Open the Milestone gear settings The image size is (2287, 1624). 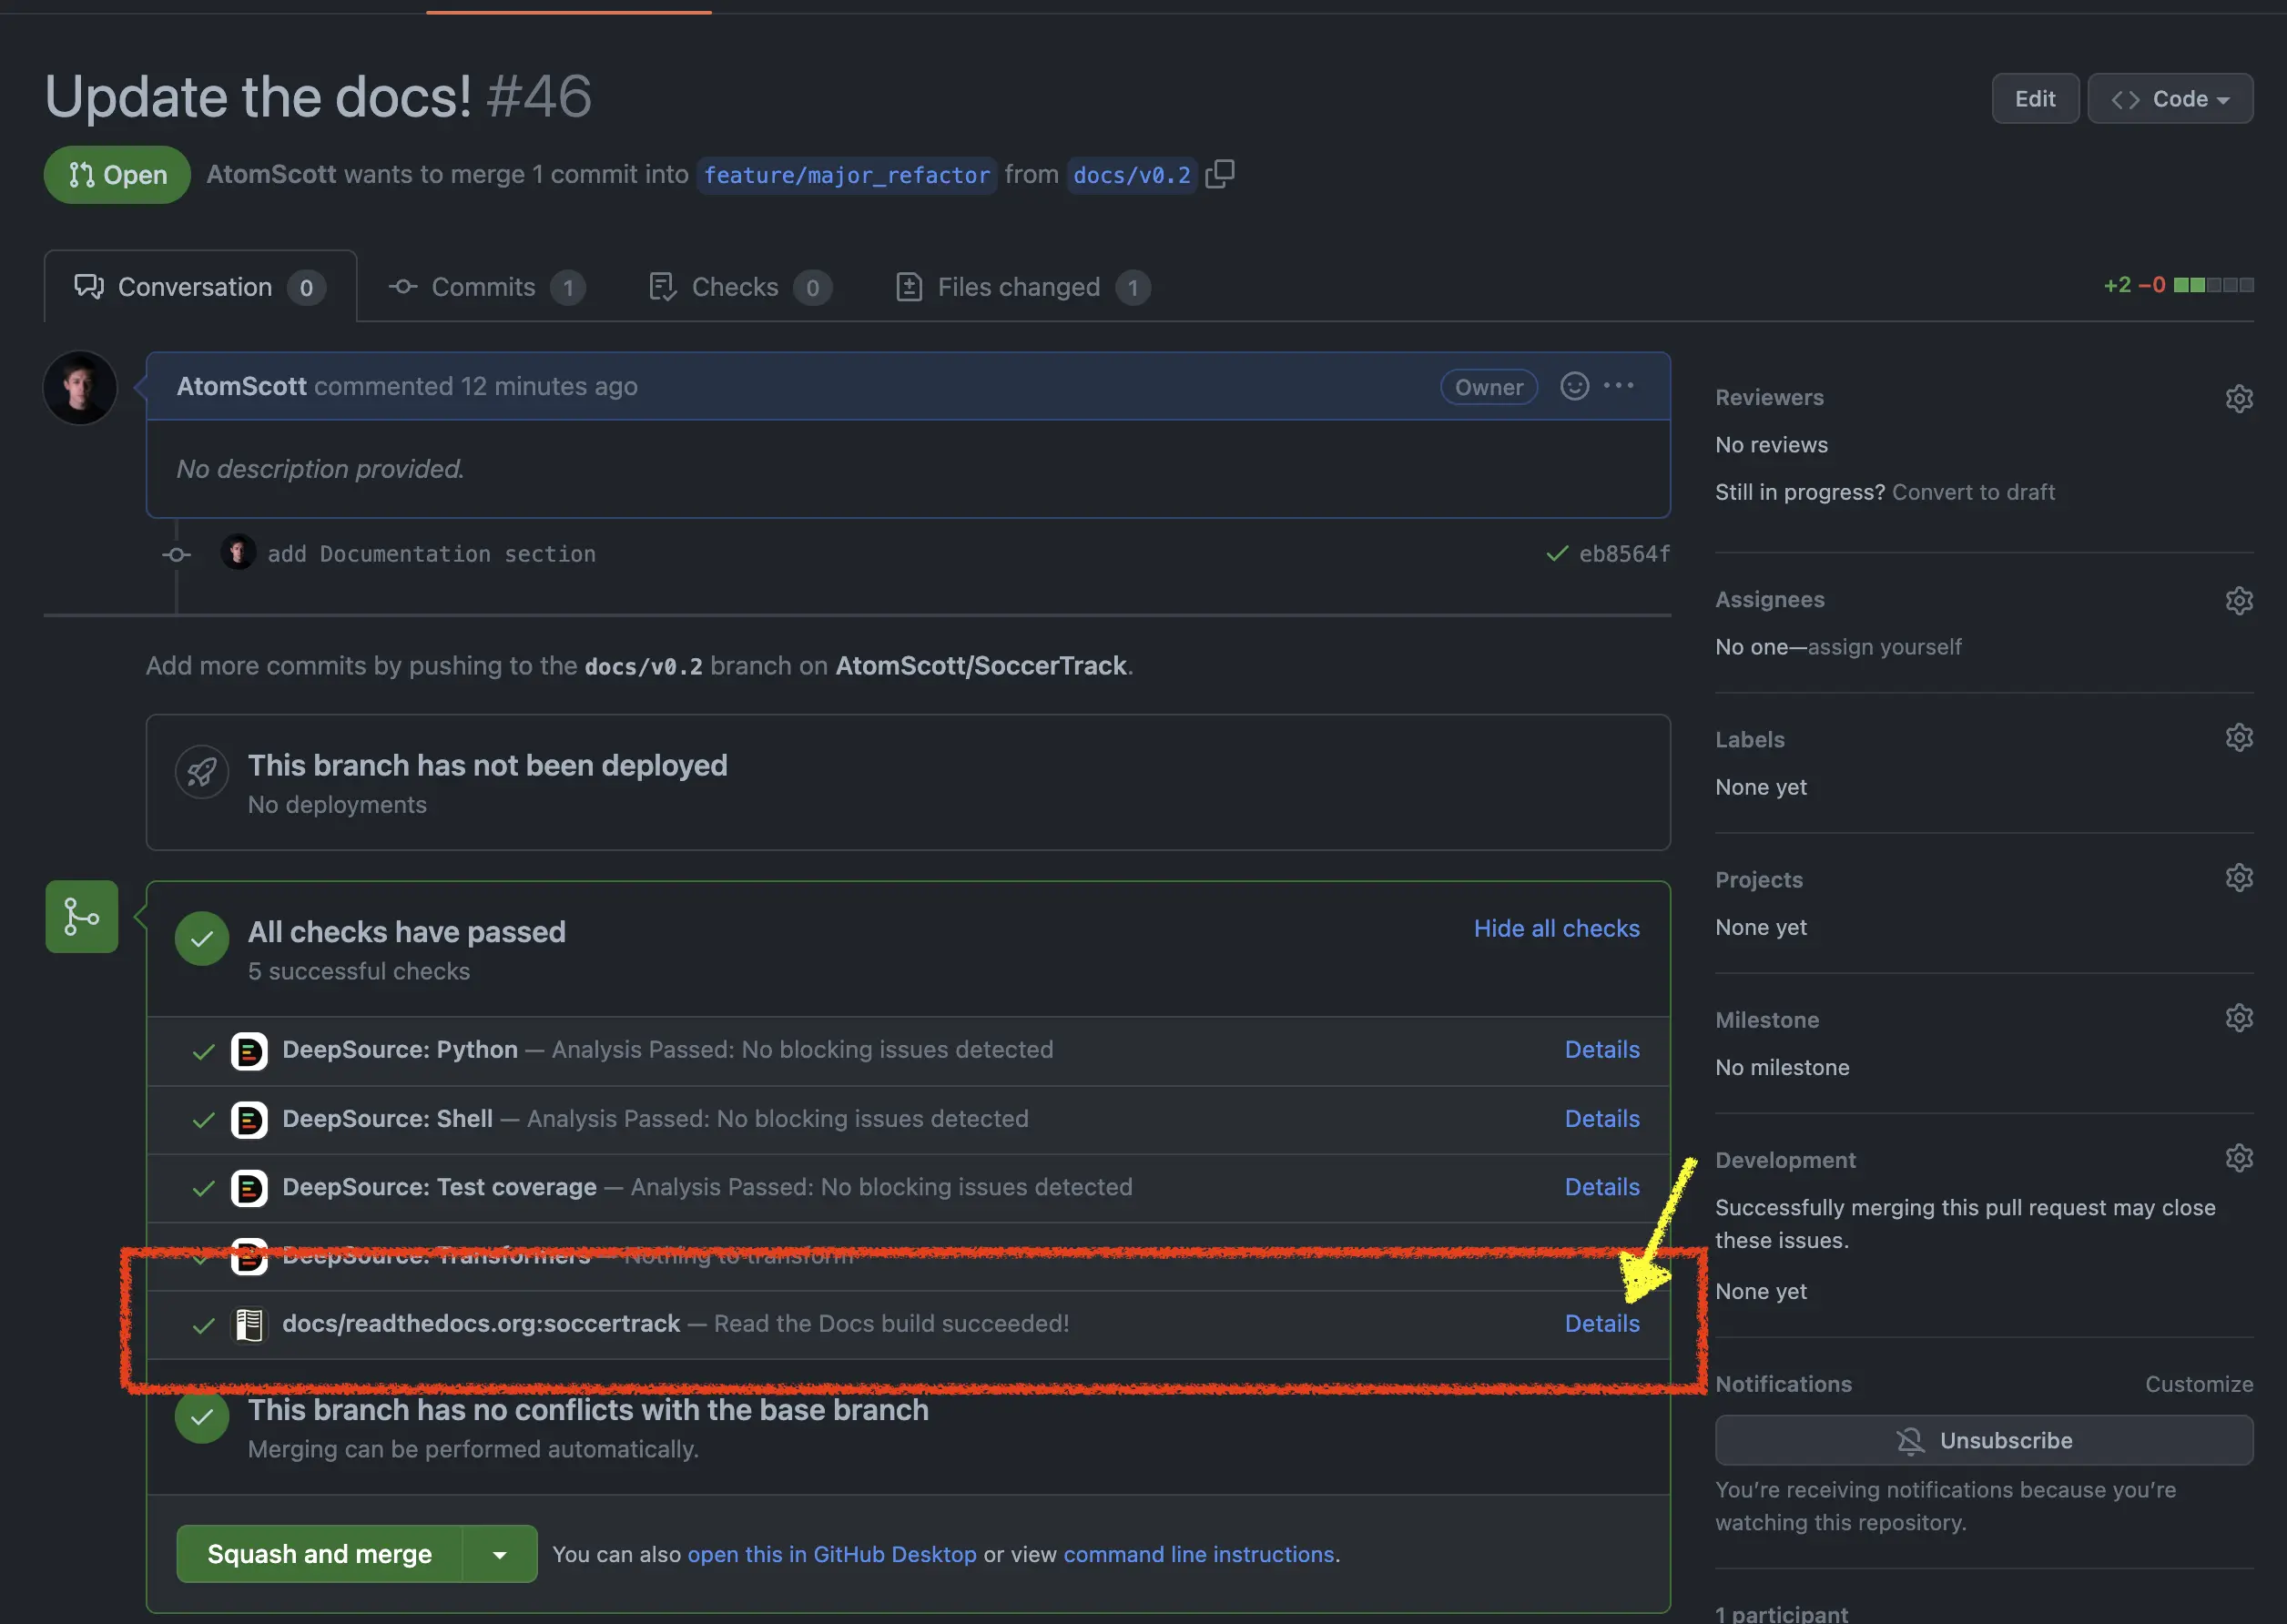point(2239,1018)
